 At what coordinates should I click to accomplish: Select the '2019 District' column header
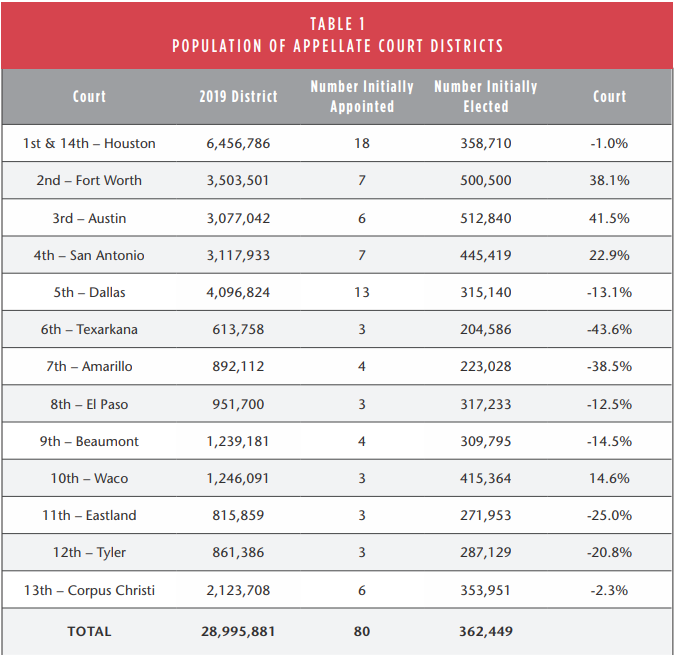[x=238, y=97]
